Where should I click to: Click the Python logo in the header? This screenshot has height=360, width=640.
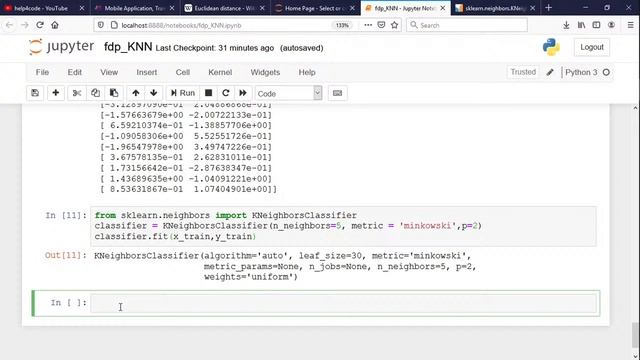pyautogui.click(x=551, y=47)
